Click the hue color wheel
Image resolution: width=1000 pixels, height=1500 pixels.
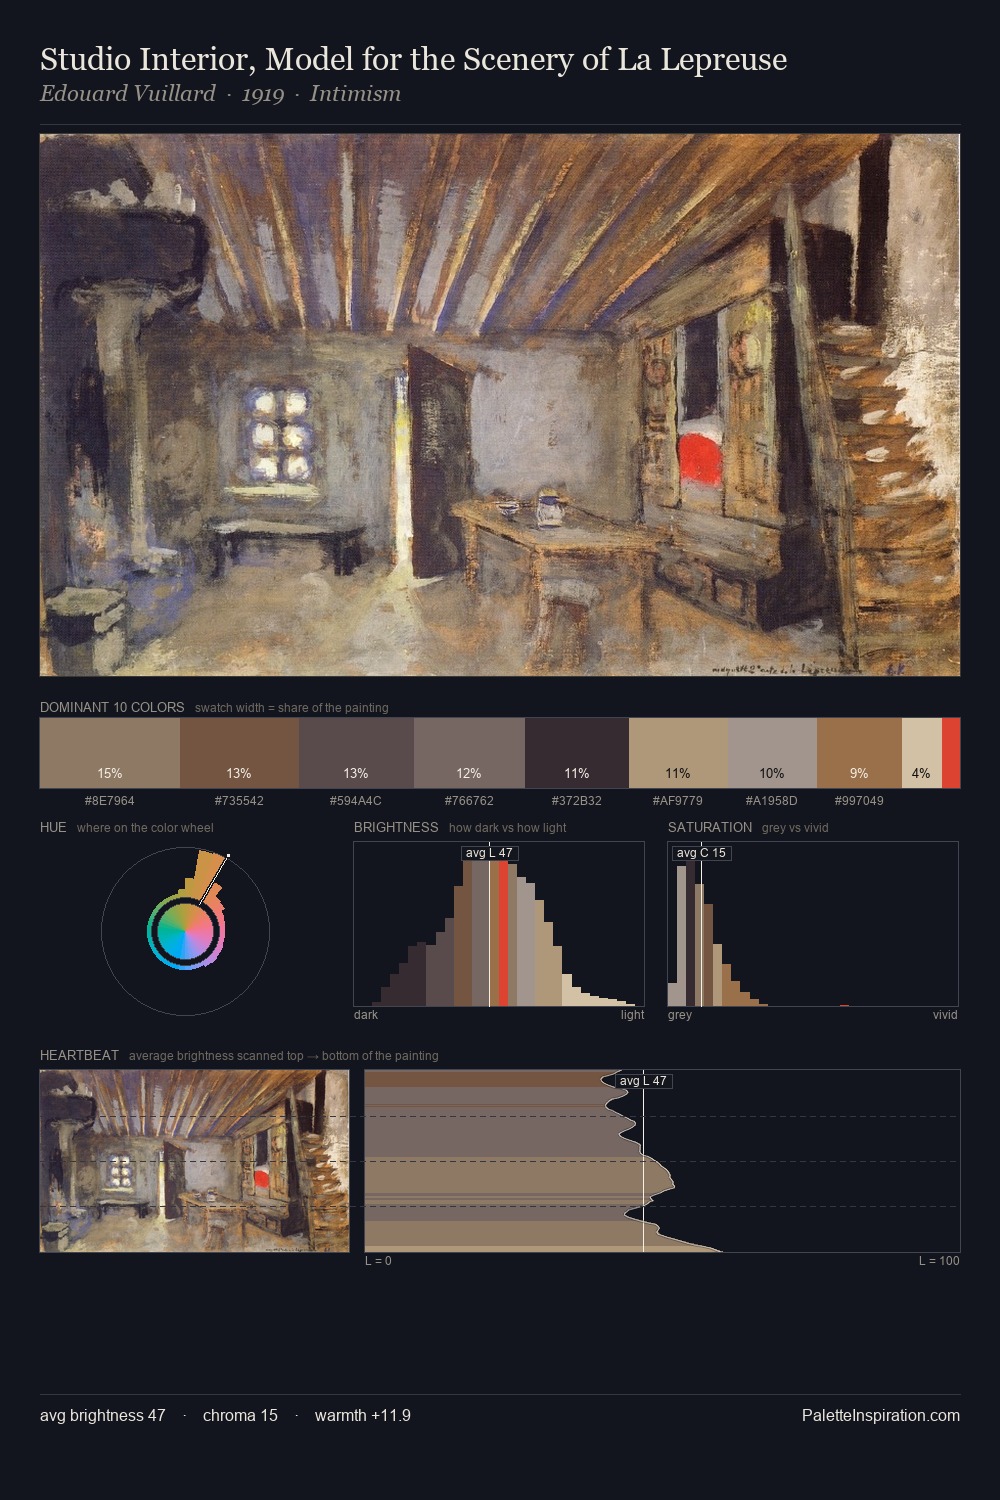click(185, 931)
